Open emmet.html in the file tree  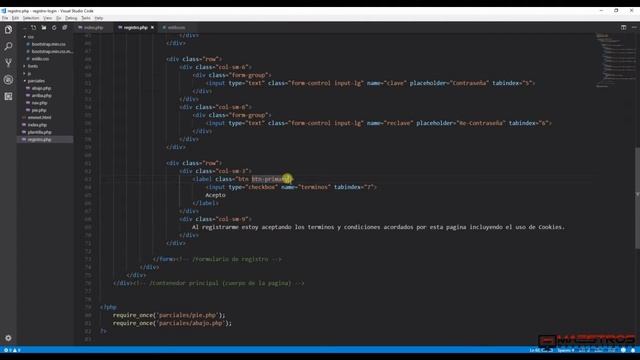click(39, 118)
